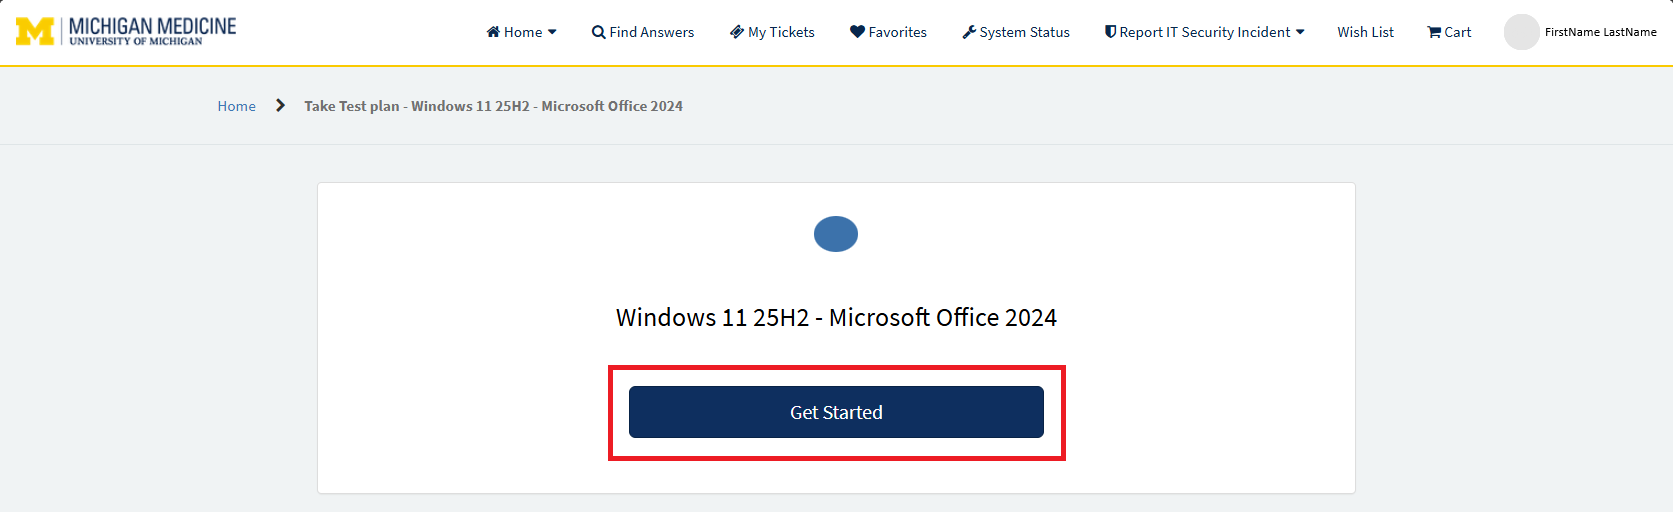Image resolution: width=1673 pixels, height=512 pixels.
Task: Click the ticket icon beside My Tickets
Action: (737, 32)
